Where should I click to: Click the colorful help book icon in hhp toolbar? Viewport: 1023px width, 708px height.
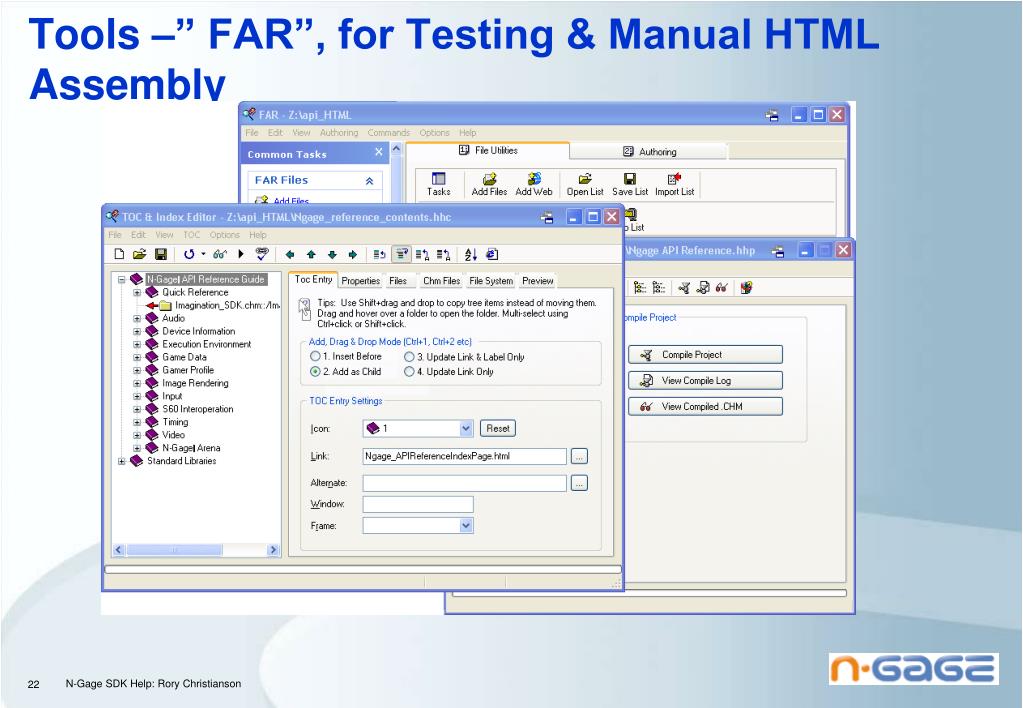click(x=746, y=288)
